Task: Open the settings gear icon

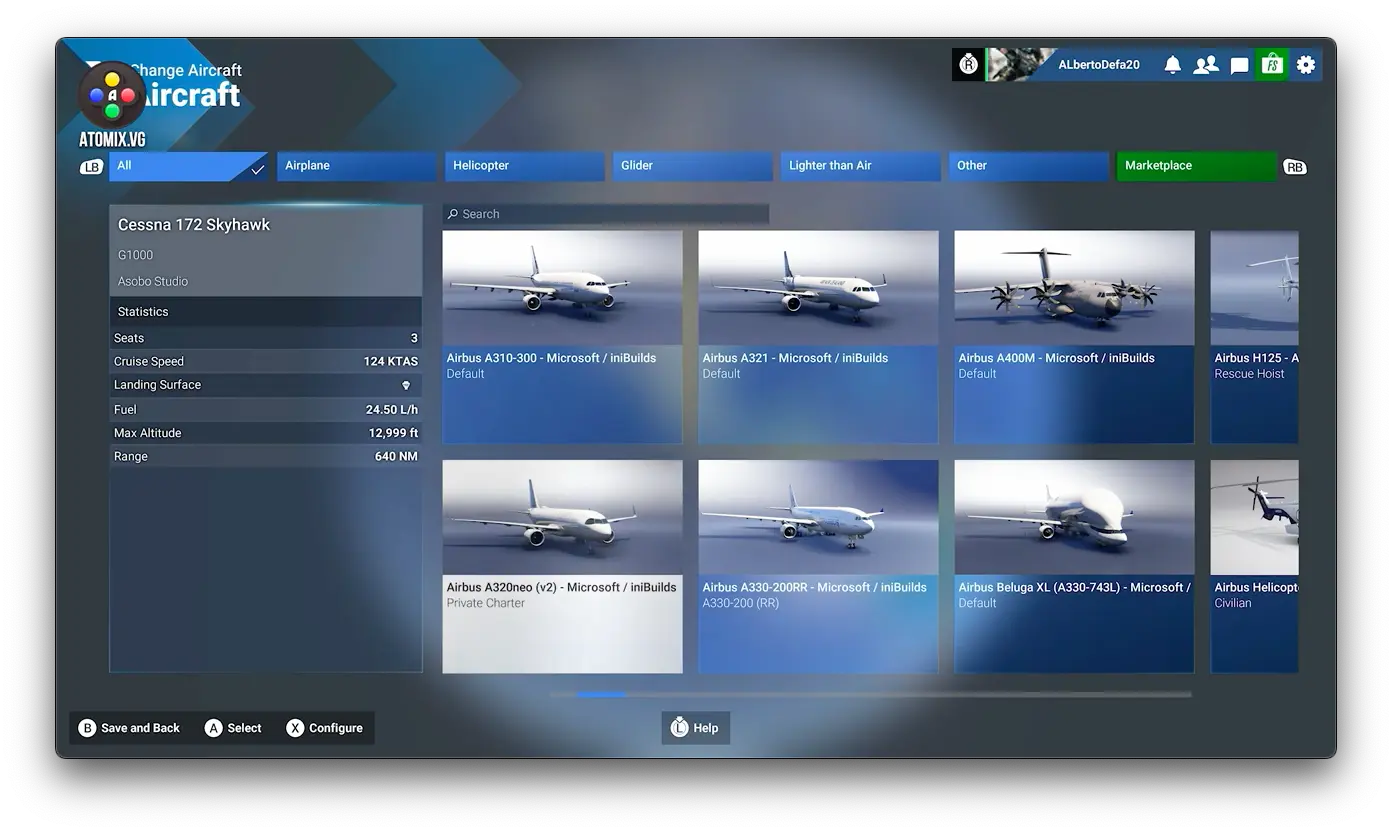Action: tap(1306, 65)
